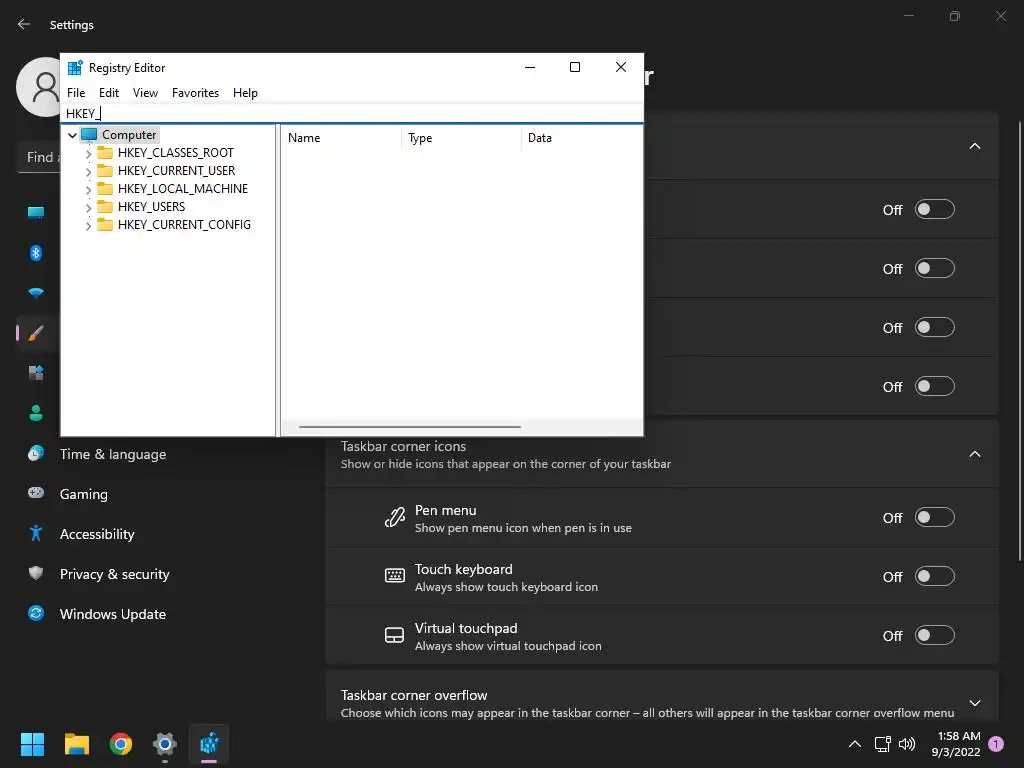This screenshot has height=768, width=1024.
Task: Open Apps icon in Settings sidebar
Action: (x=36, y=373)
